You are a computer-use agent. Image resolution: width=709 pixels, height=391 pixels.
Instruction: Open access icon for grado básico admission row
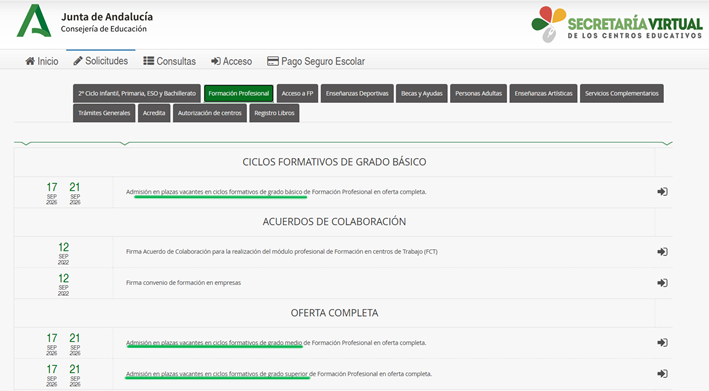[662, 192]
